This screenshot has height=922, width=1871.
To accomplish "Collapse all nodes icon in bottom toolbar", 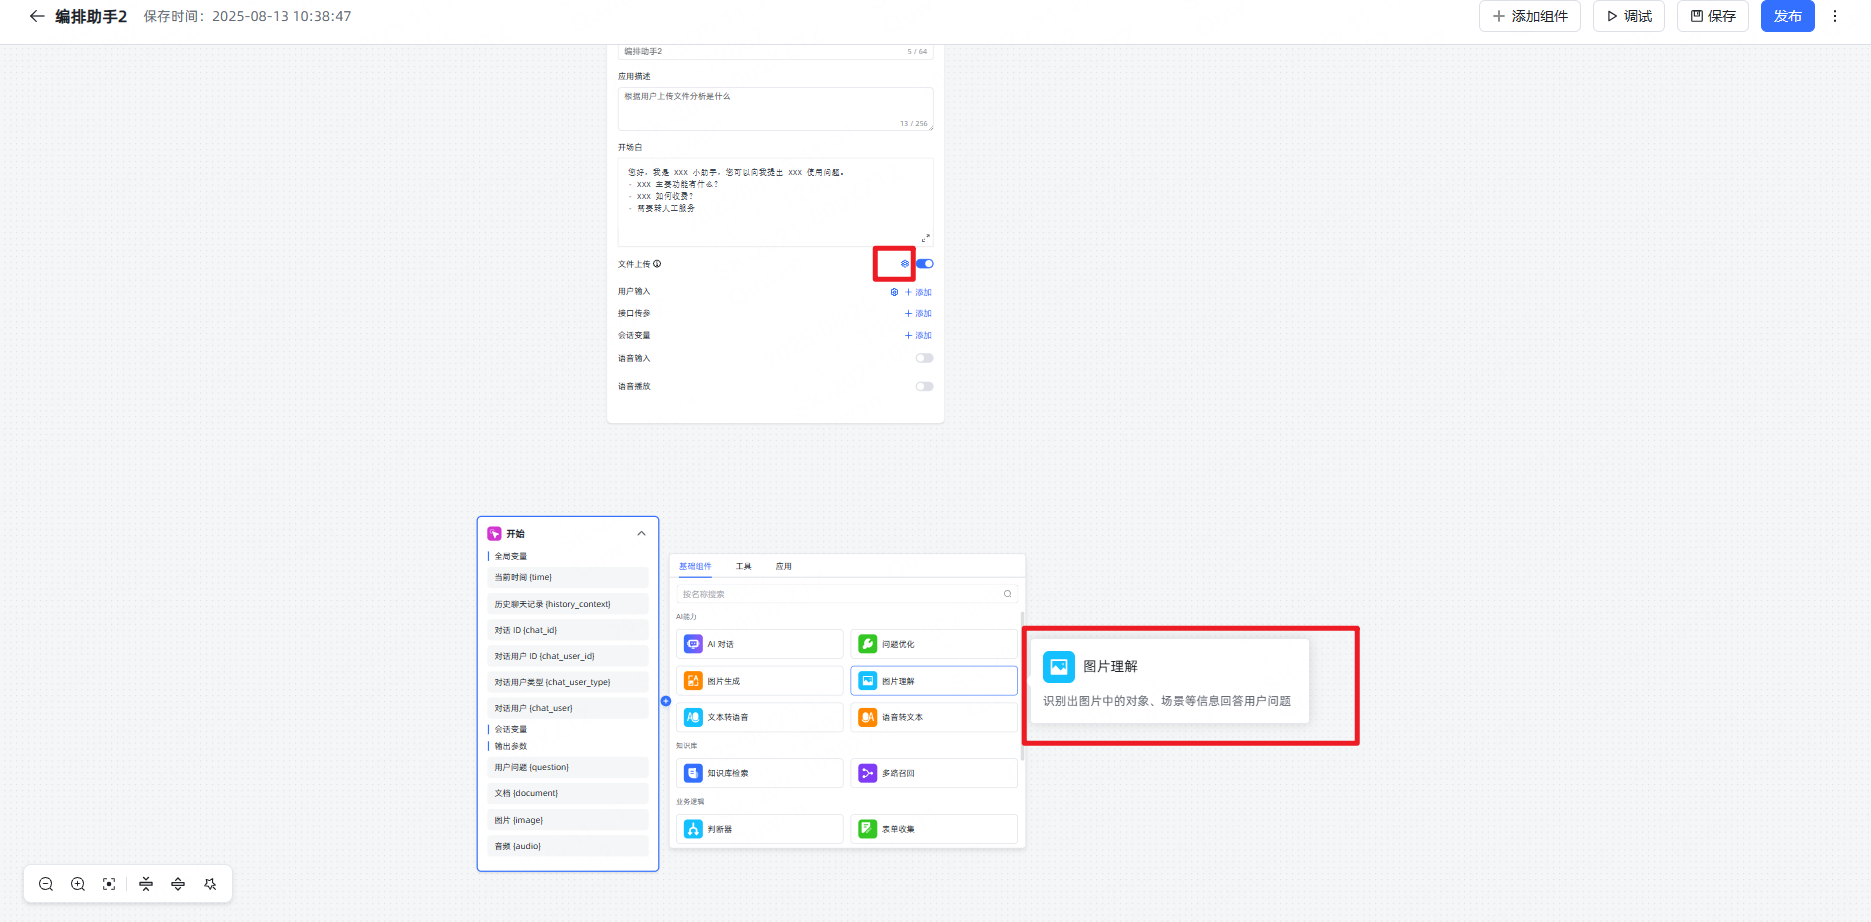I will [x=146, y=884].
